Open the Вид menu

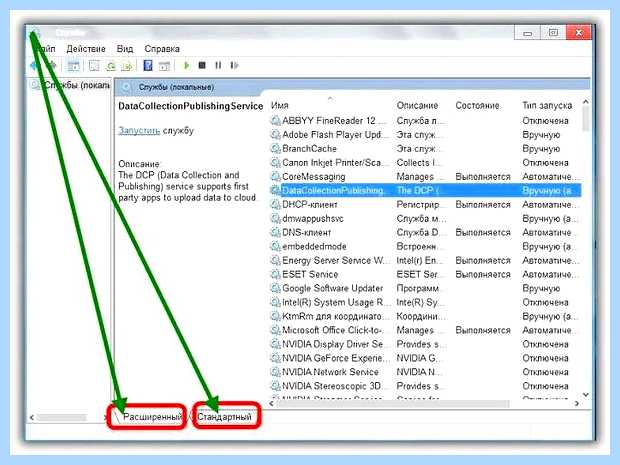pos(125,49)
